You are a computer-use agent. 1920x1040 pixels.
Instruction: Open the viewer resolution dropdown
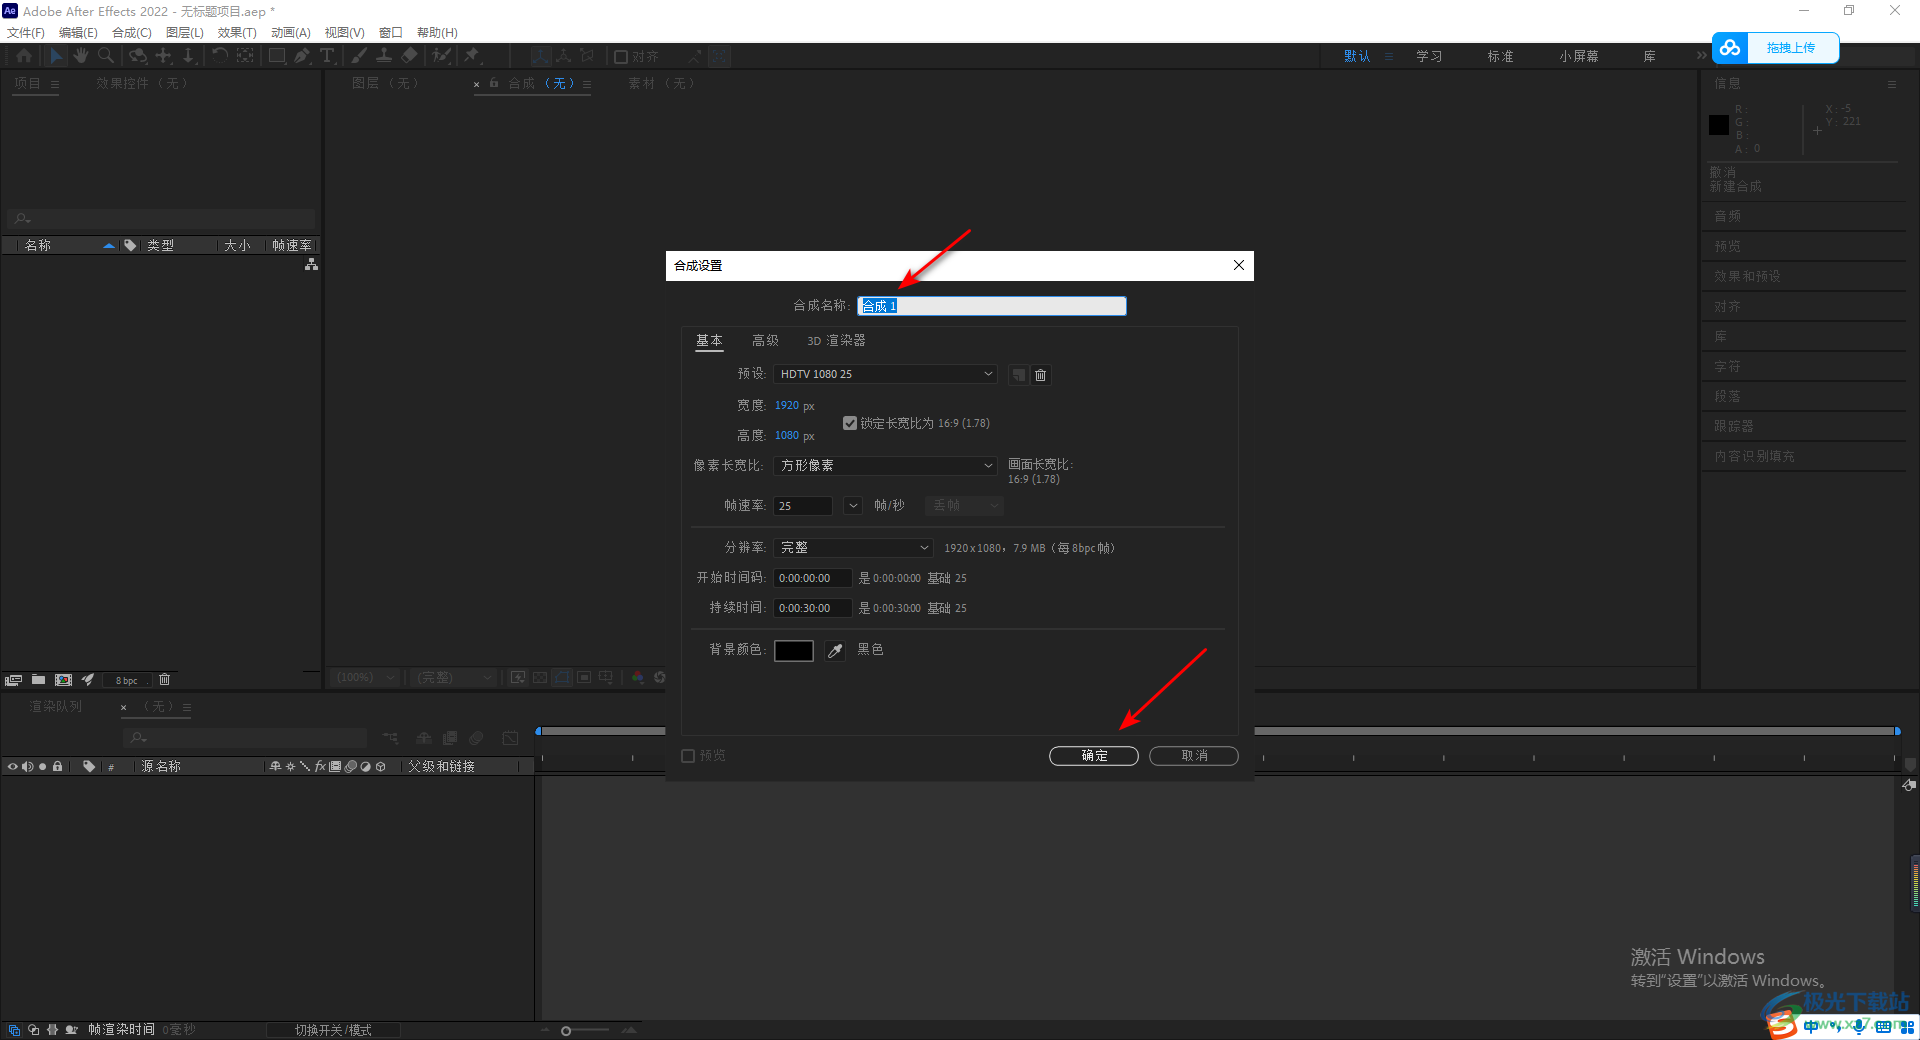coord(454,677)
